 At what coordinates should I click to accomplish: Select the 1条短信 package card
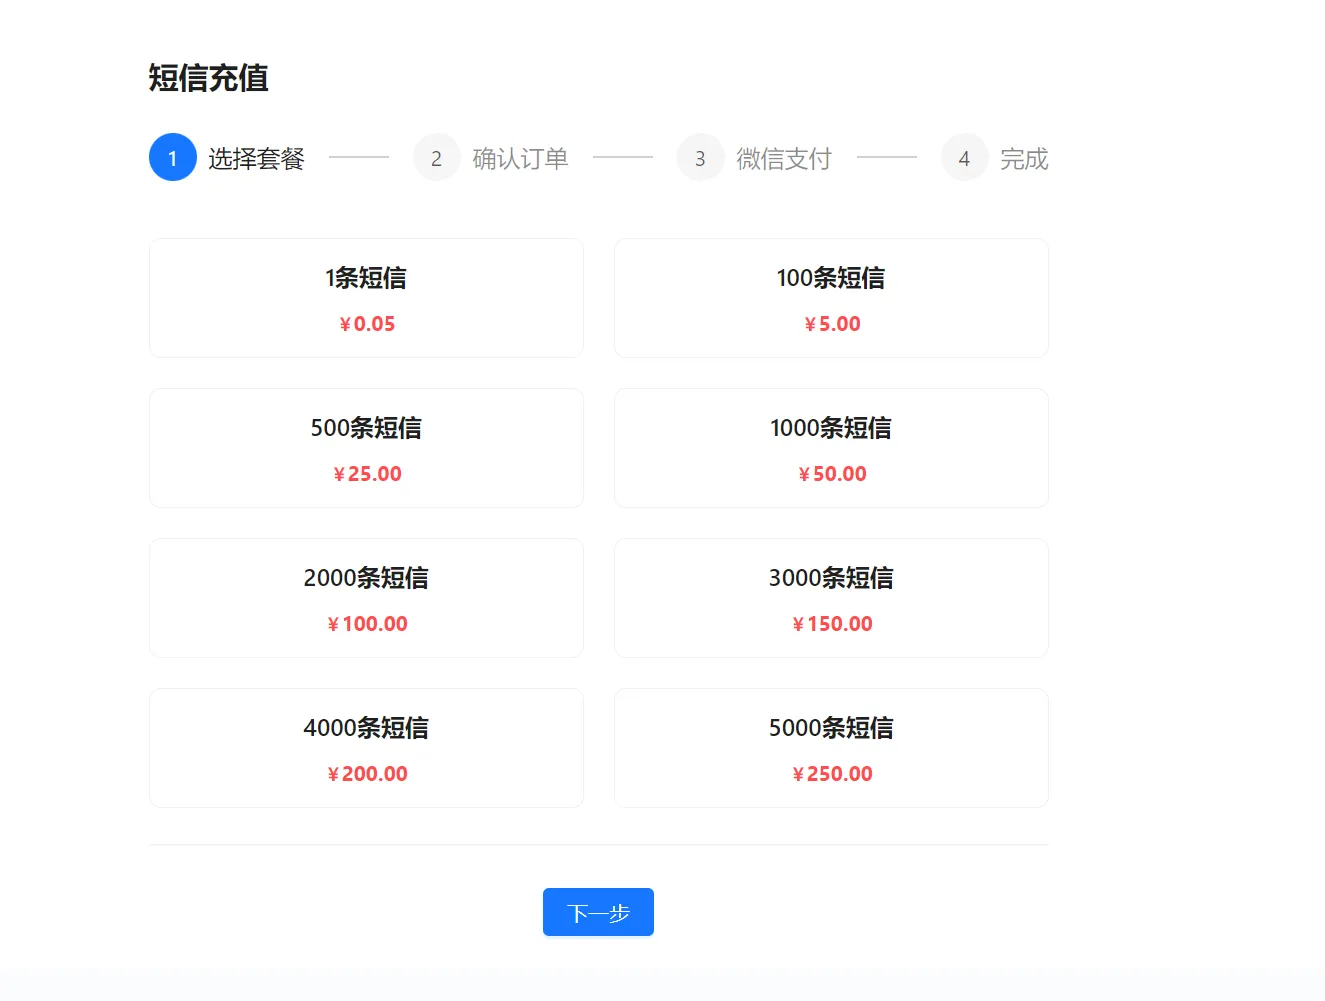[366, 298]
